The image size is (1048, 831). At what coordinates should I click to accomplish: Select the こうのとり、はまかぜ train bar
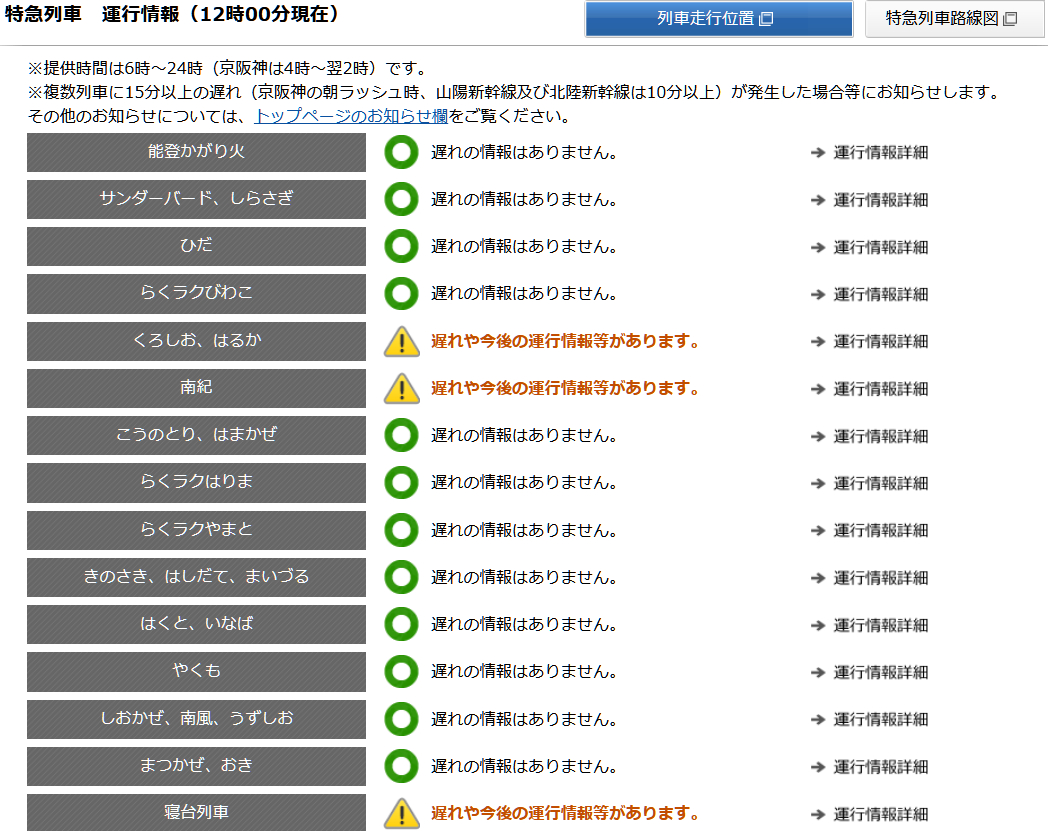pos(196,435)
